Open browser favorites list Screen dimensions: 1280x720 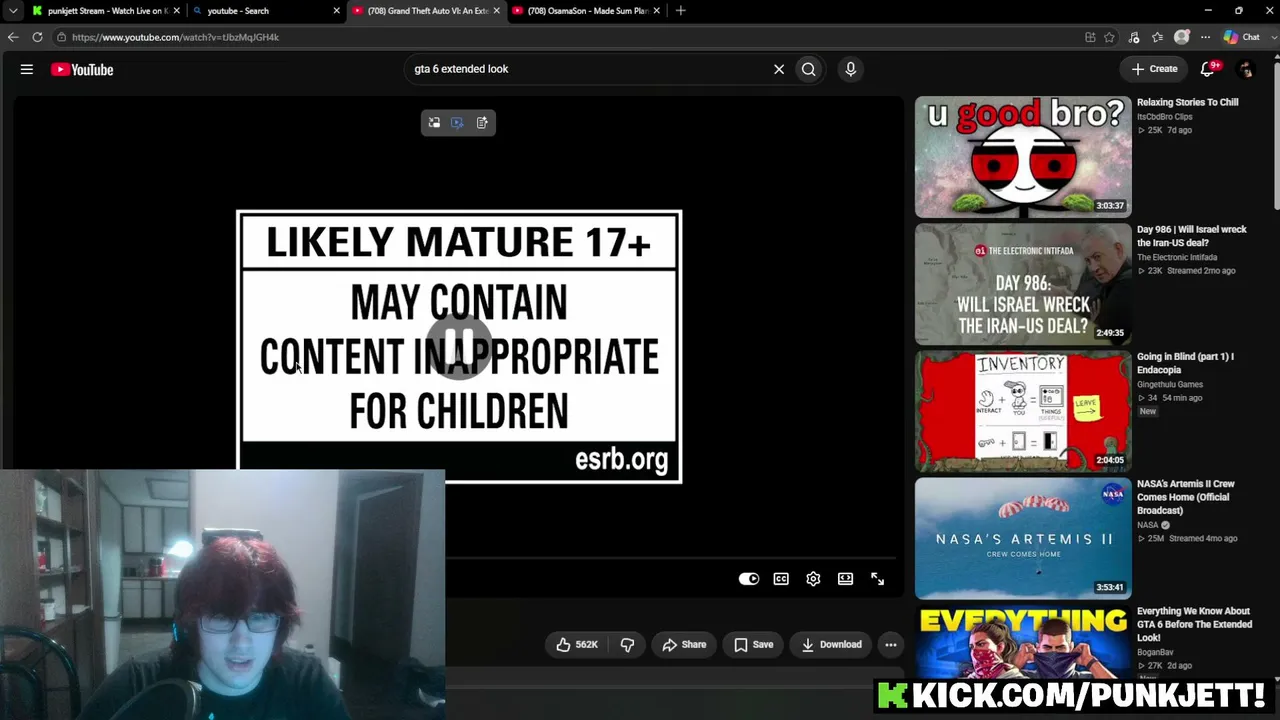[x=1158, y=37]
